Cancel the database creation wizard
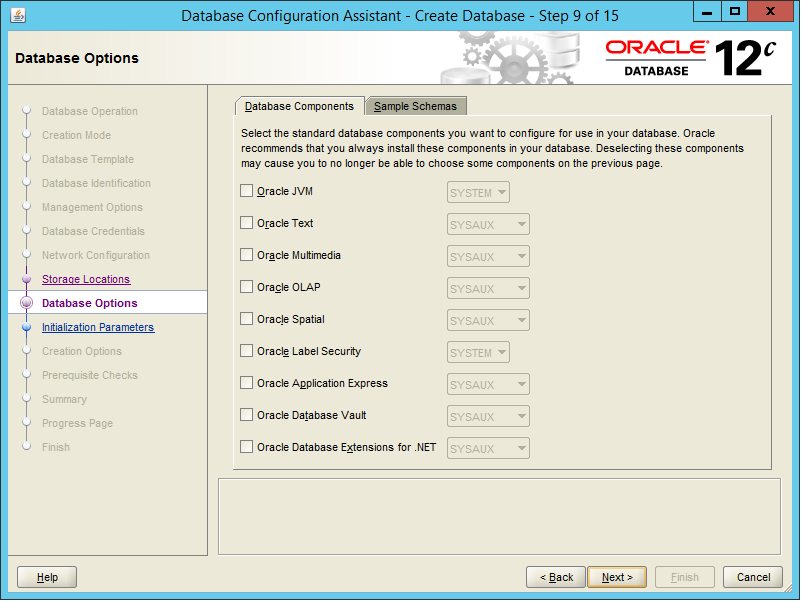 [753, 577]
